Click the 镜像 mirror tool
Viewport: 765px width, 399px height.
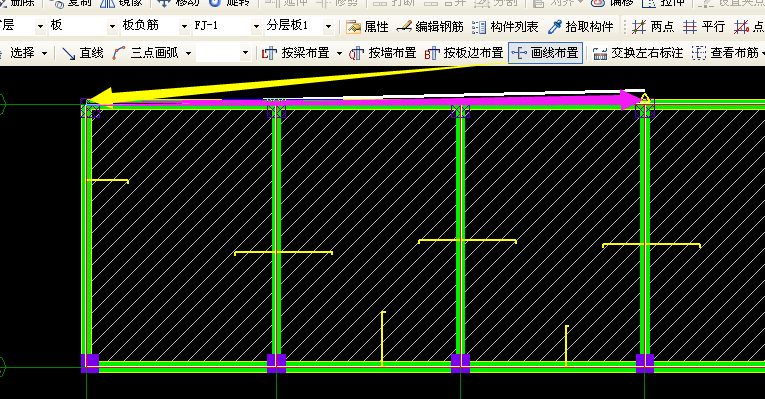pos(121,3)
